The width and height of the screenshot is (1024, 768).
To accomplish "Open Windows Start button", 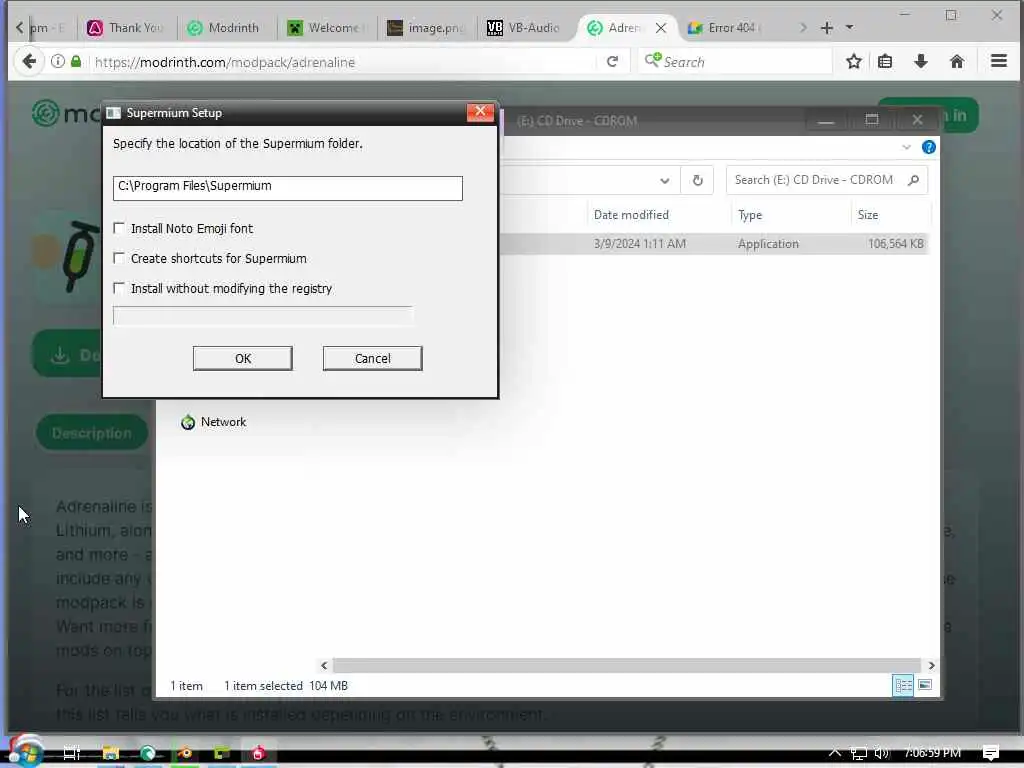I will 25,752.
